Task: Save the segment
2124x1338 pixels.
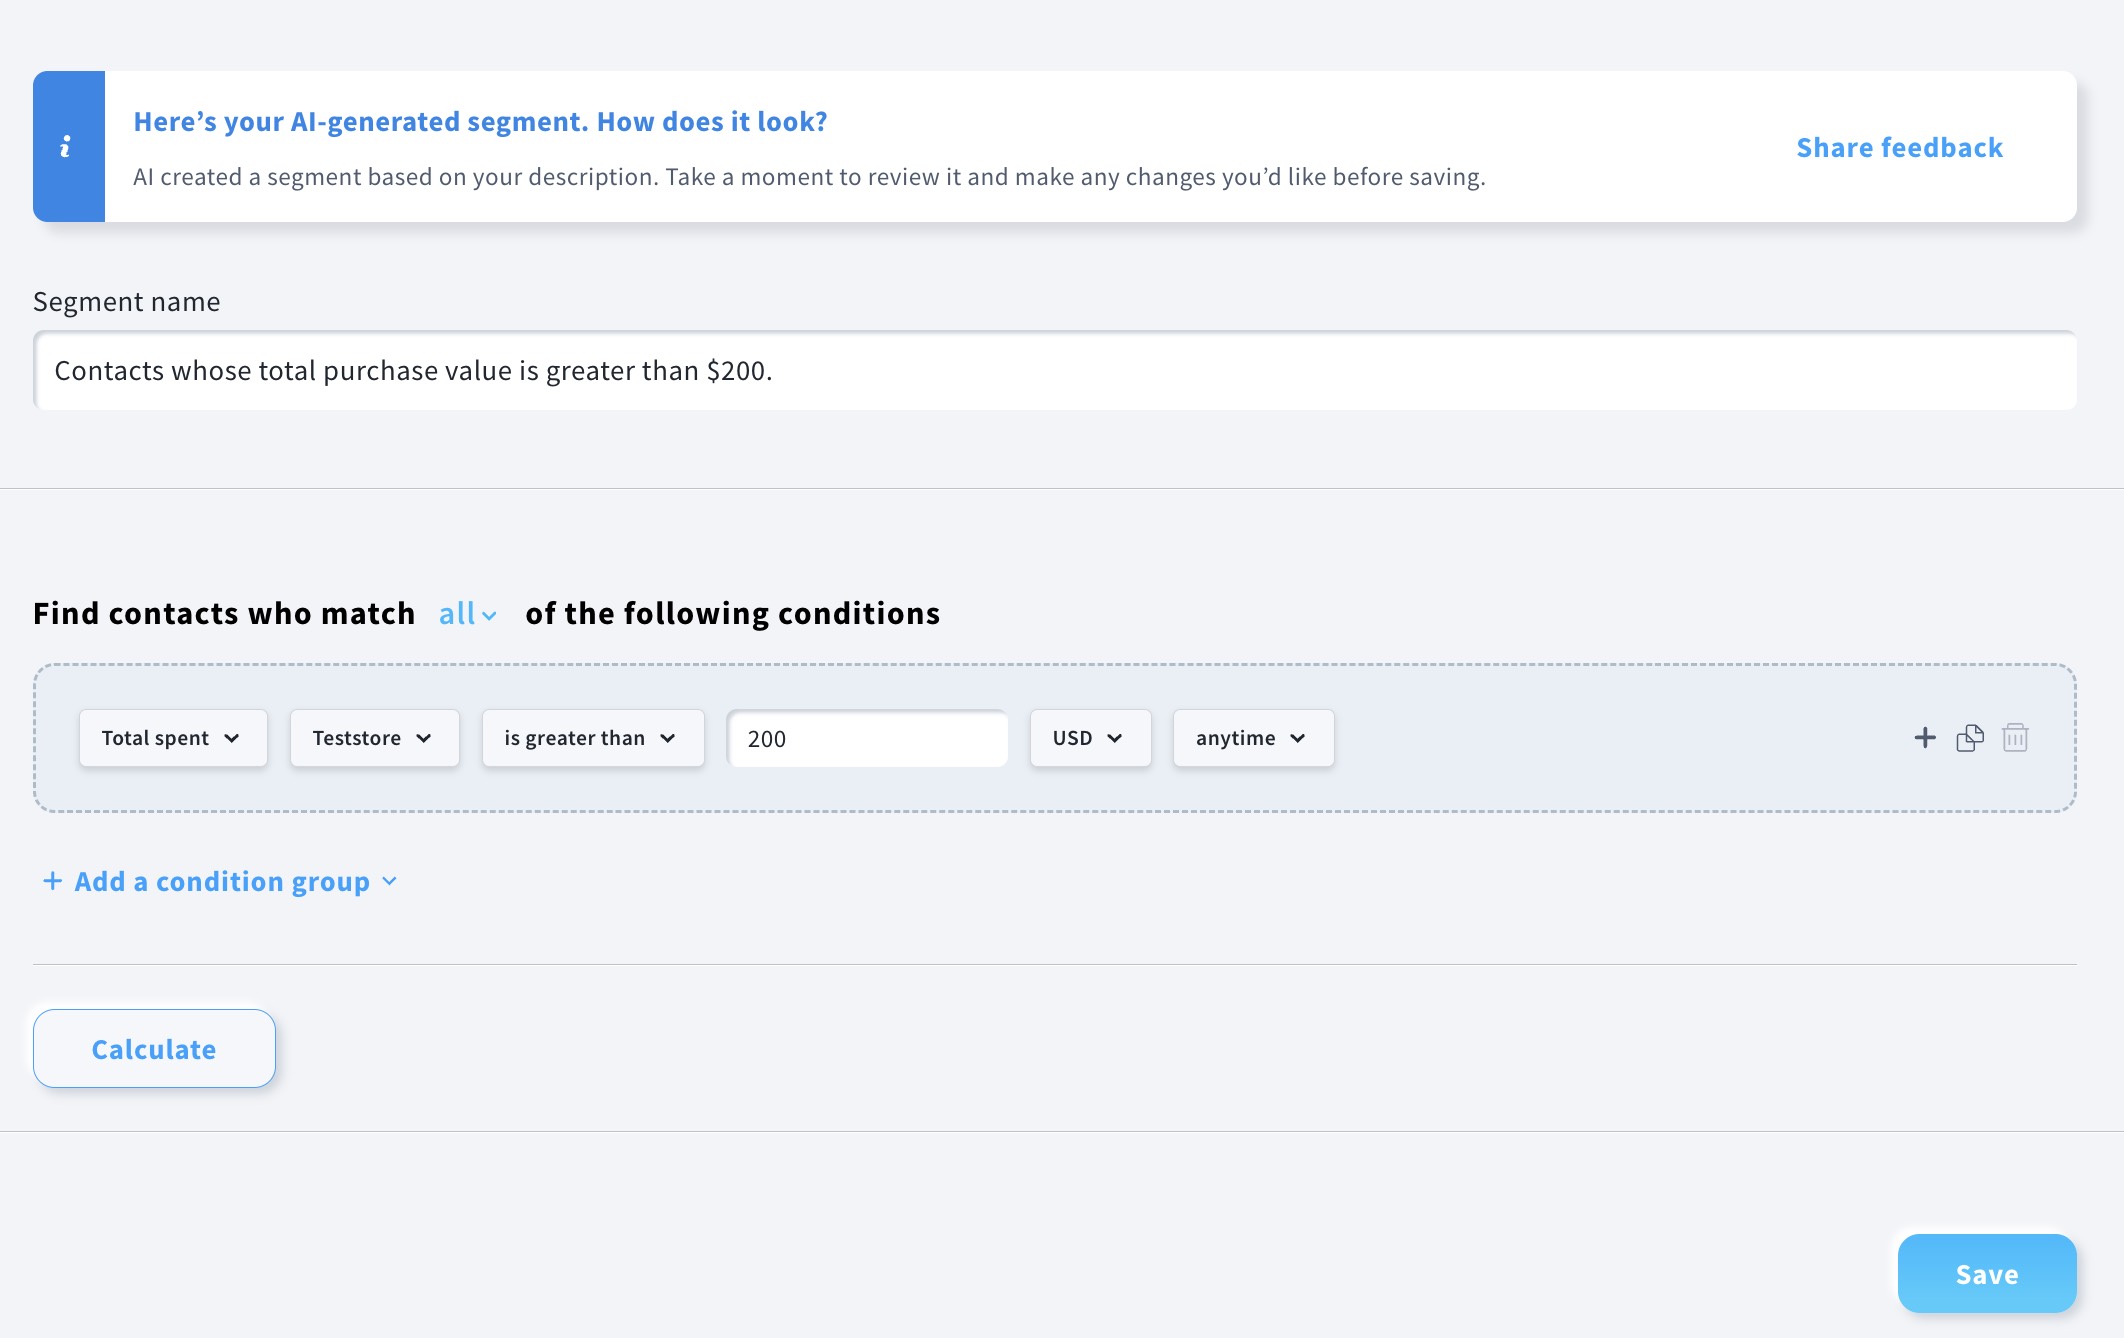Action: coord(1986,1273)
